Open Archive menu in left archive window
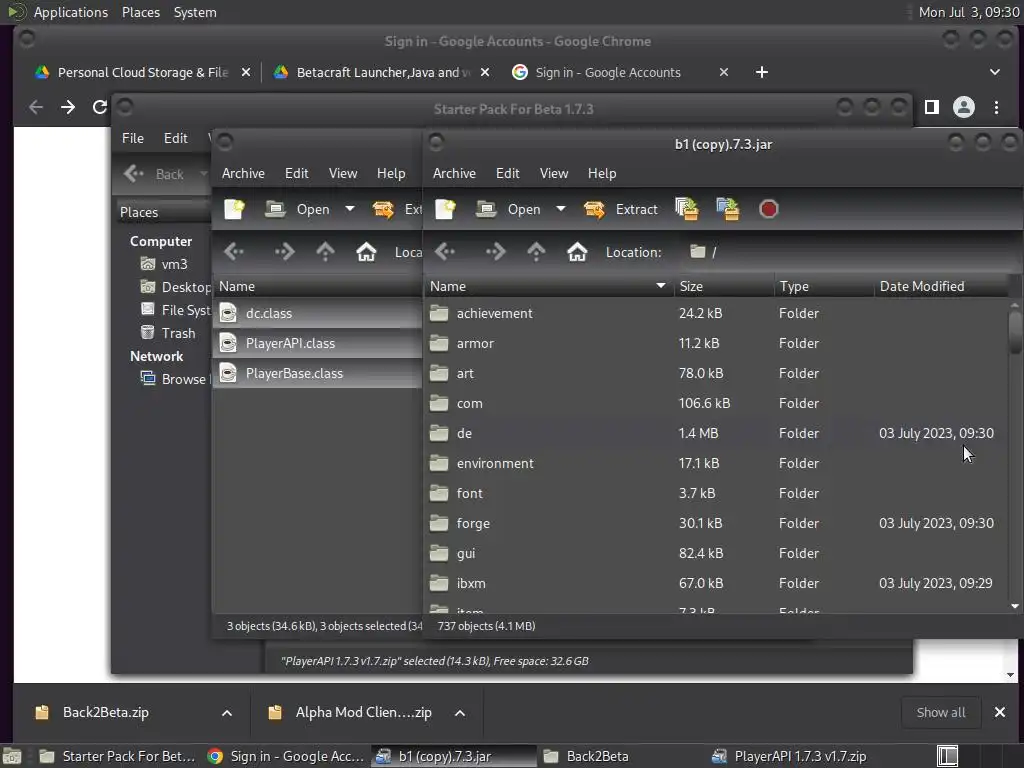This screenshot has height=768, width=1024. 243,173
